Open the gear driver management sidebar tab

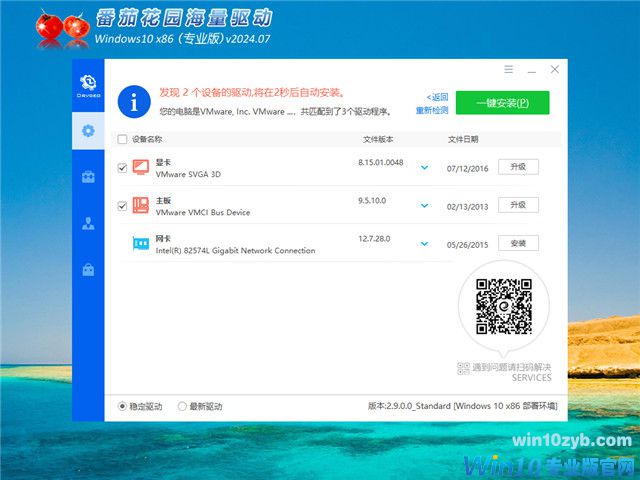[x=88, y=131]
